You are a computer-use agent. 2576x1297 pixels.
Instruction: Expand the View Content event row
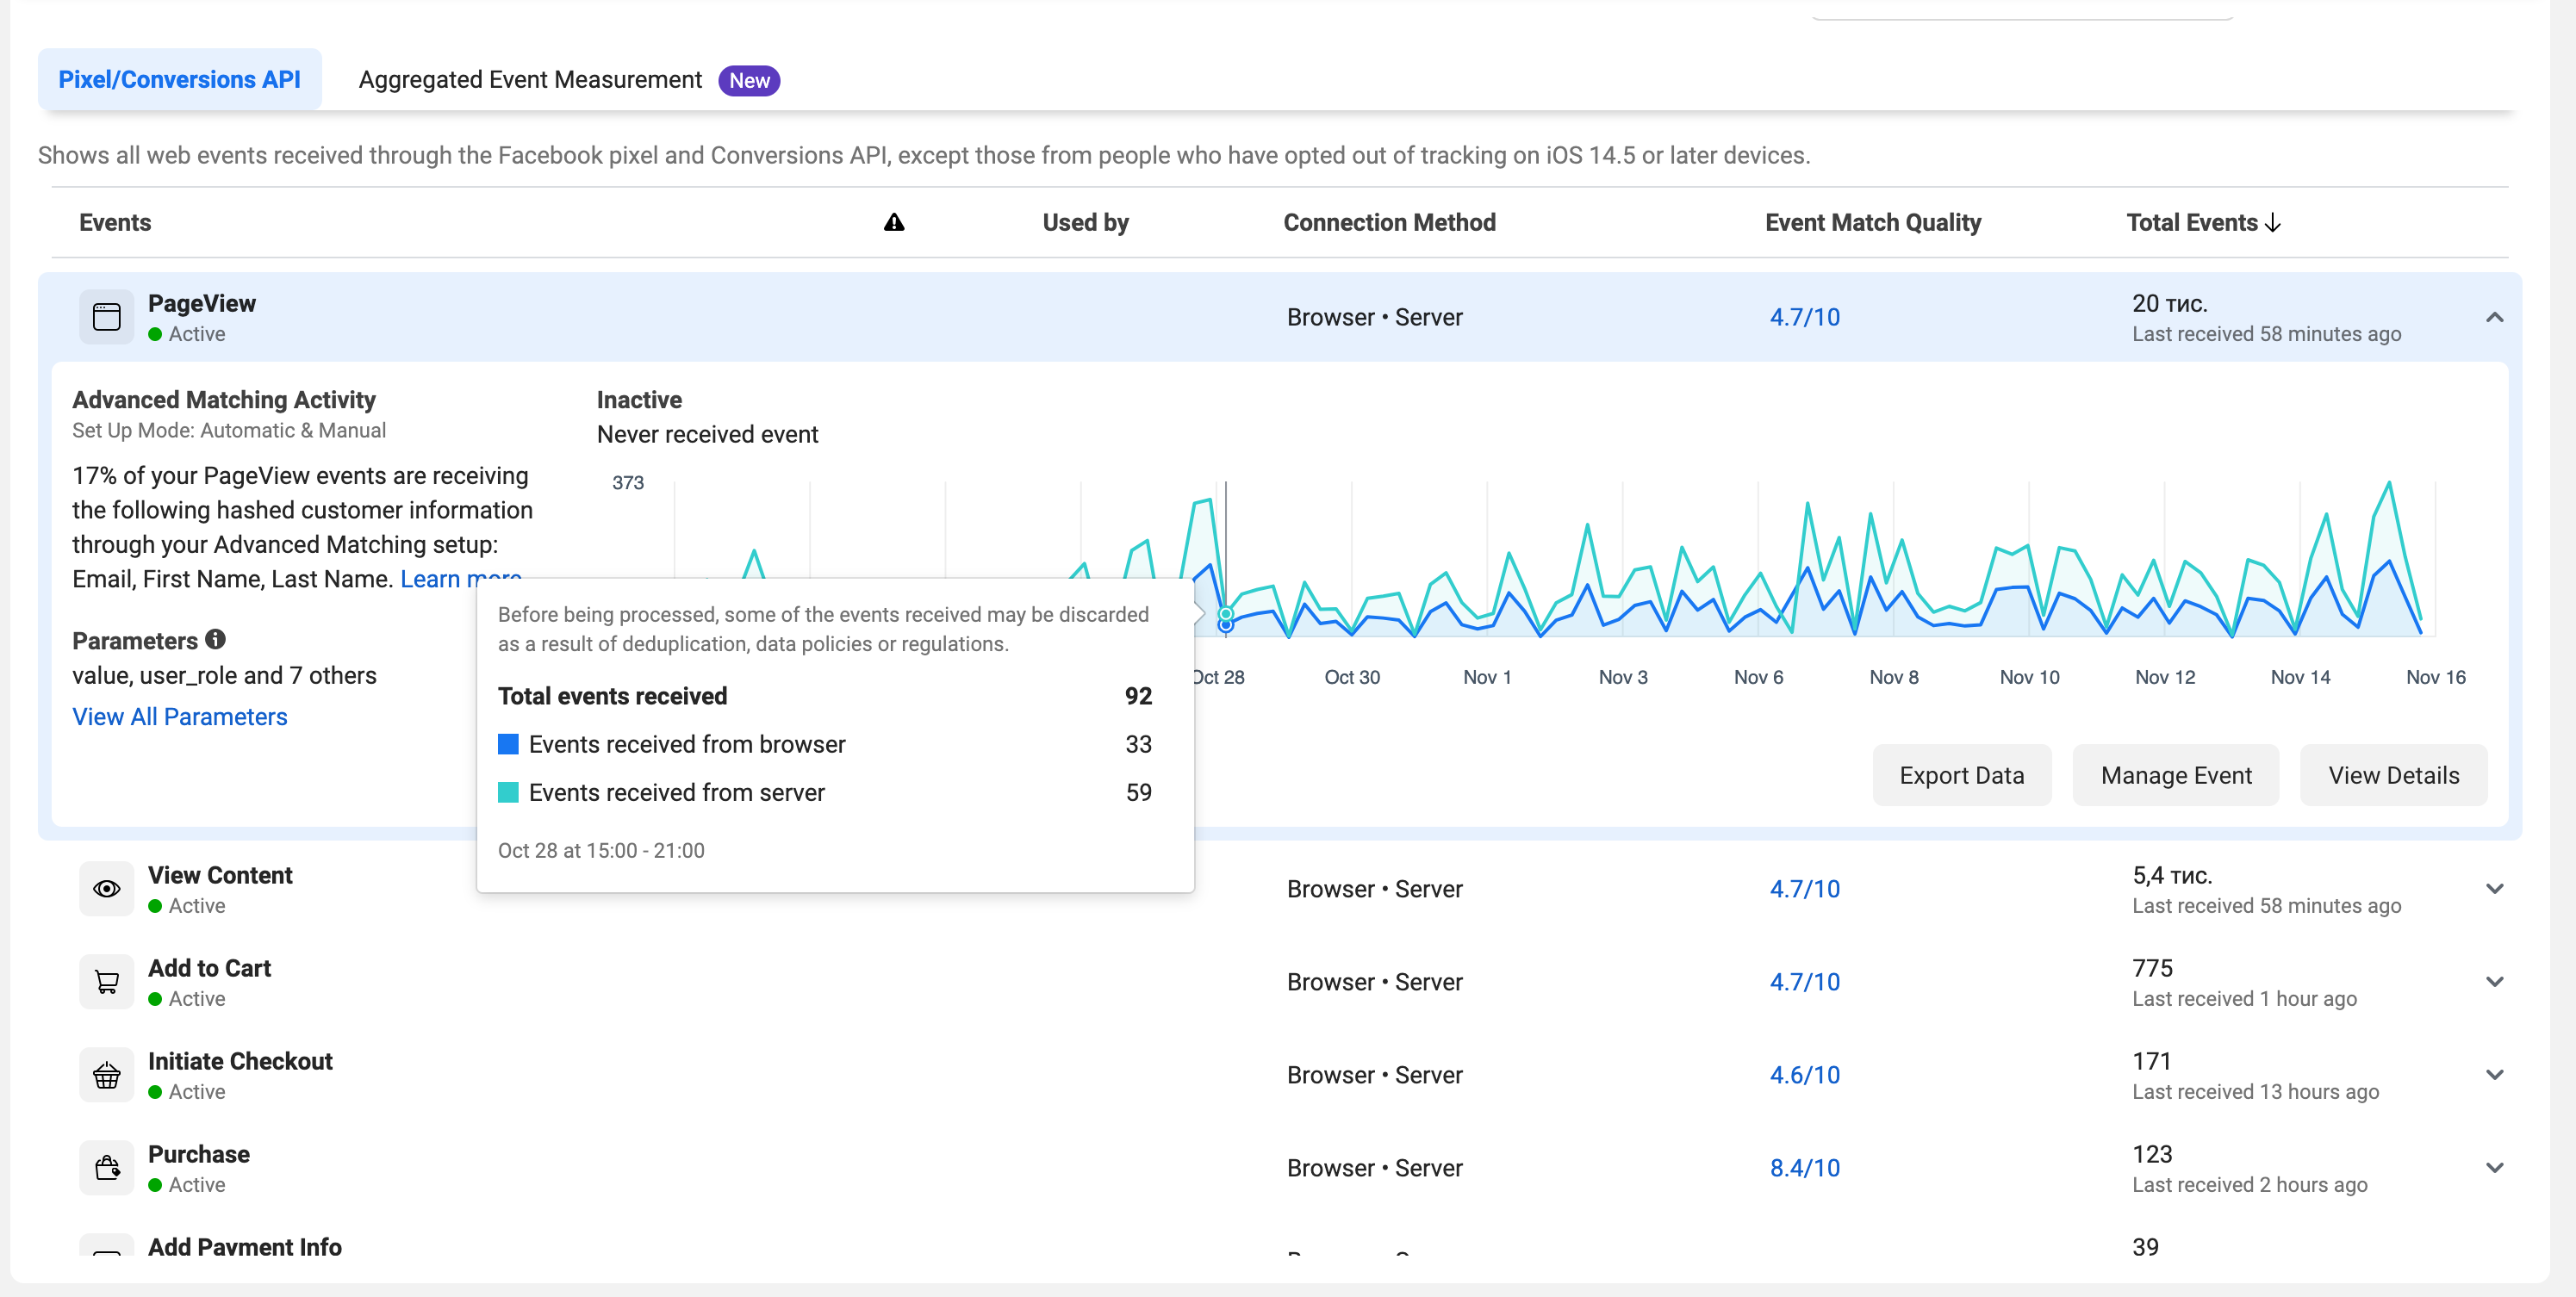click(x=2494, y=889)
